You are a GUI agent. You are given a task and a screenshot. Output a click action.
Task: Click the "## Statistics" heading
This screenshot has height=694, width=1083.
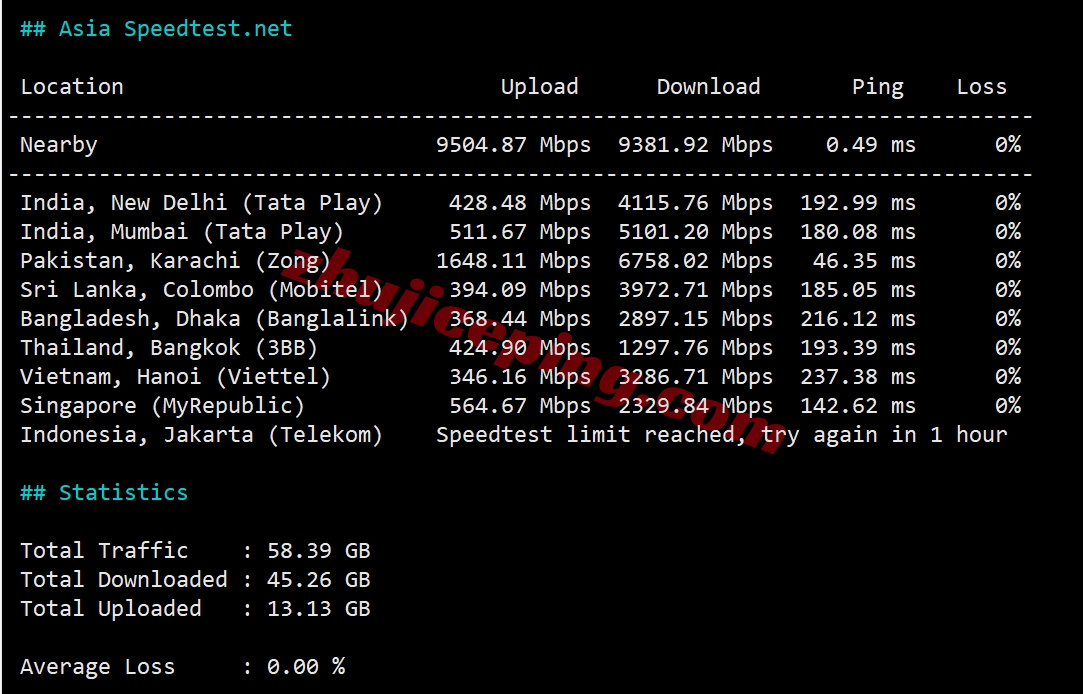104,493
